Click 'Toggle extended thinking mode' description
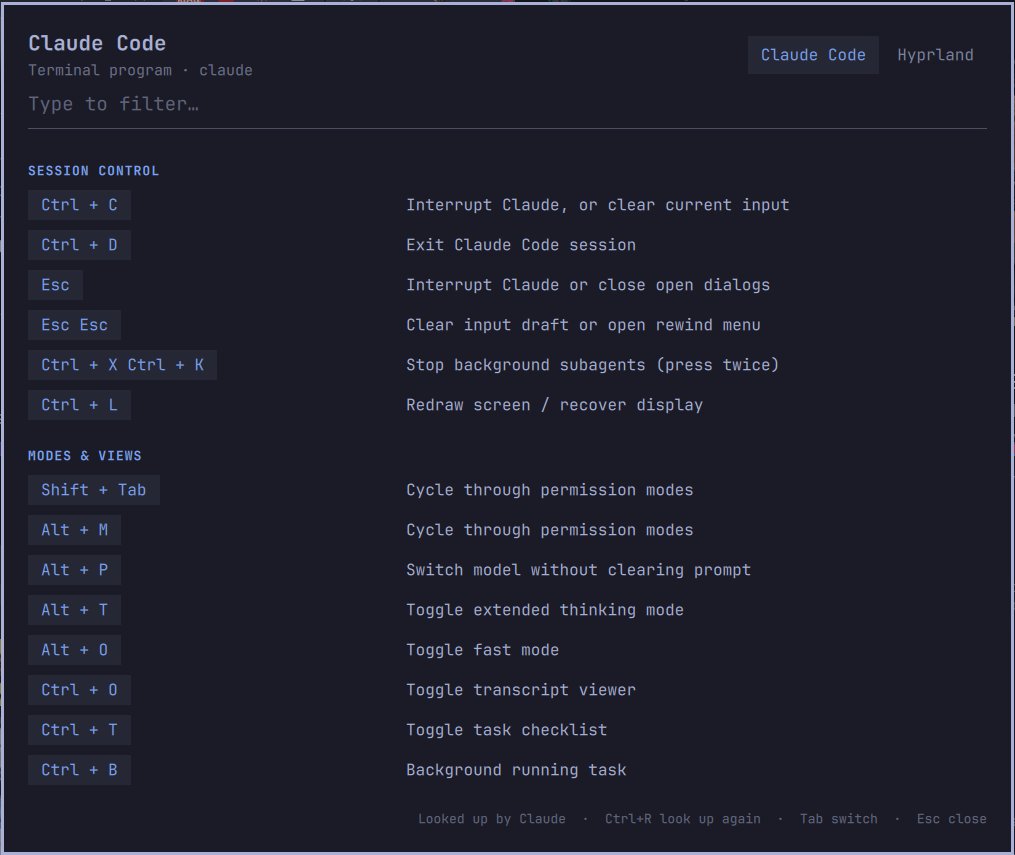 [x=544, y=610]
